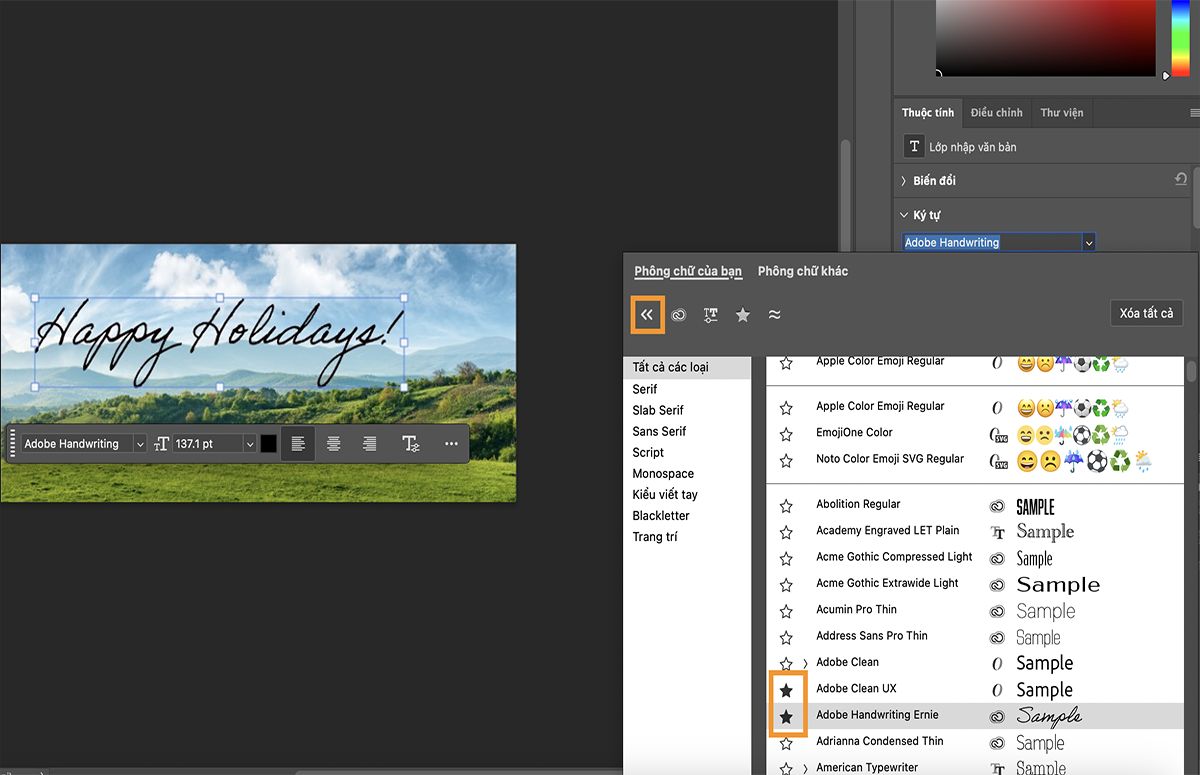
Task: Open the text warp options icon in options bar
Action: [411, 443]
